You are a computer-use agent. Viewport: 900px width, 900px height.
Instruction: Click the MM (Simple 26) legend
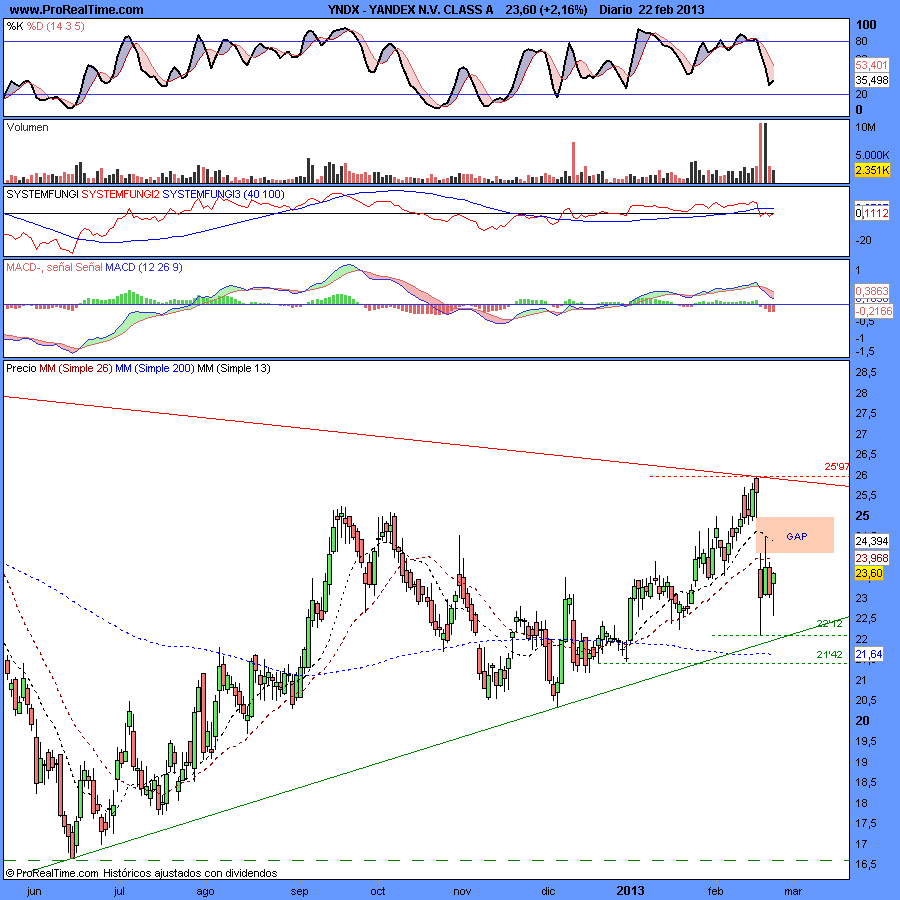coord(76,368)
